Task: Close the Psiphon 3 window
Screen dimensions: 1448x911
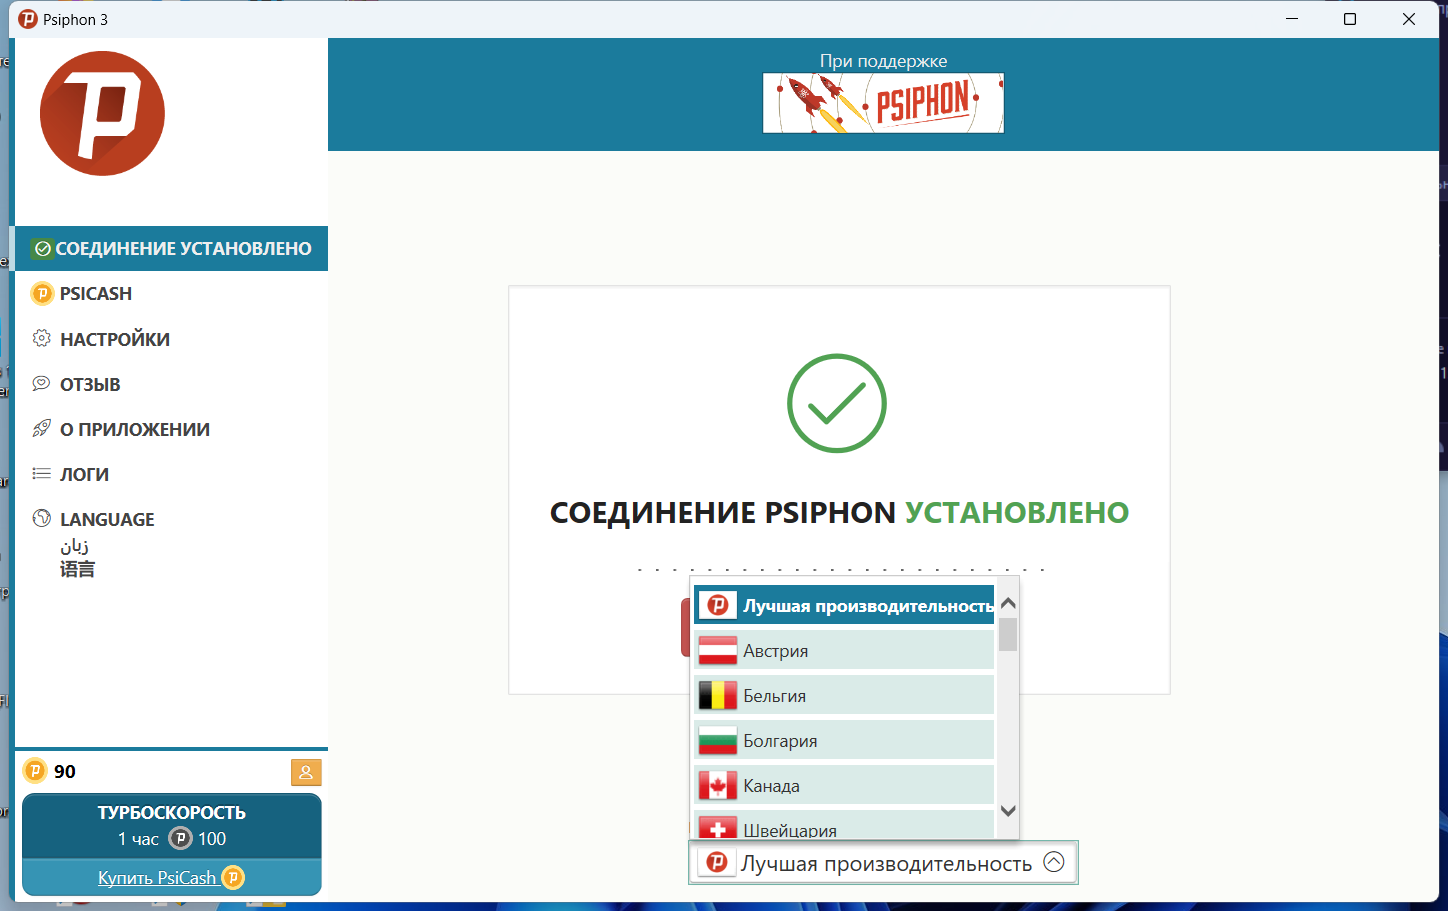Action: point(1409,19)
